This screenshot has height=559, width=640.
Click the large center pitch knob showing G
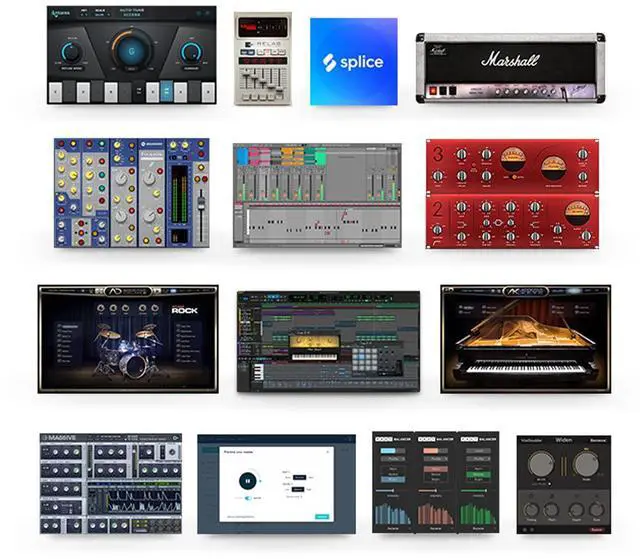[131, 52]
